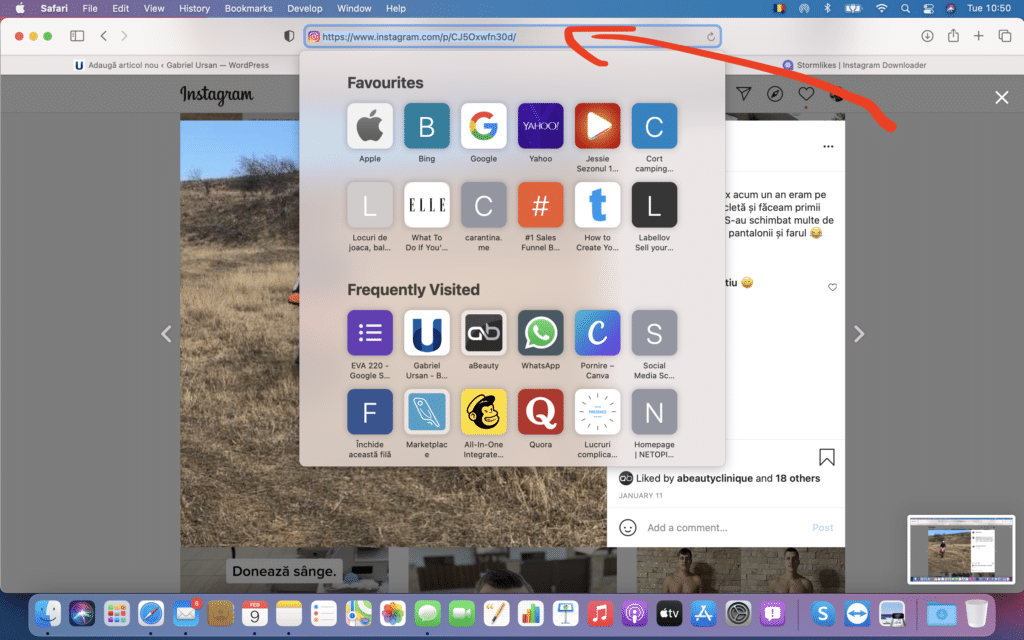Open Social Media Sc... frequently visited site

click(x=654, y=333)
